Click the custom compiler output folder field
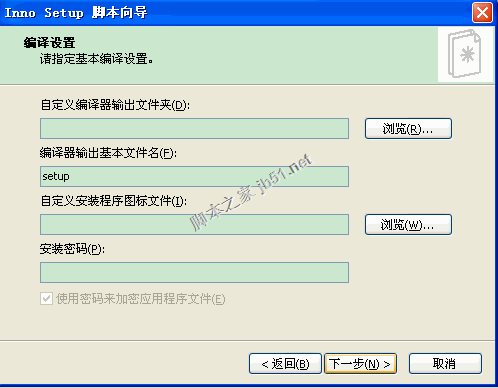498x388 pixels. point(194,128)
